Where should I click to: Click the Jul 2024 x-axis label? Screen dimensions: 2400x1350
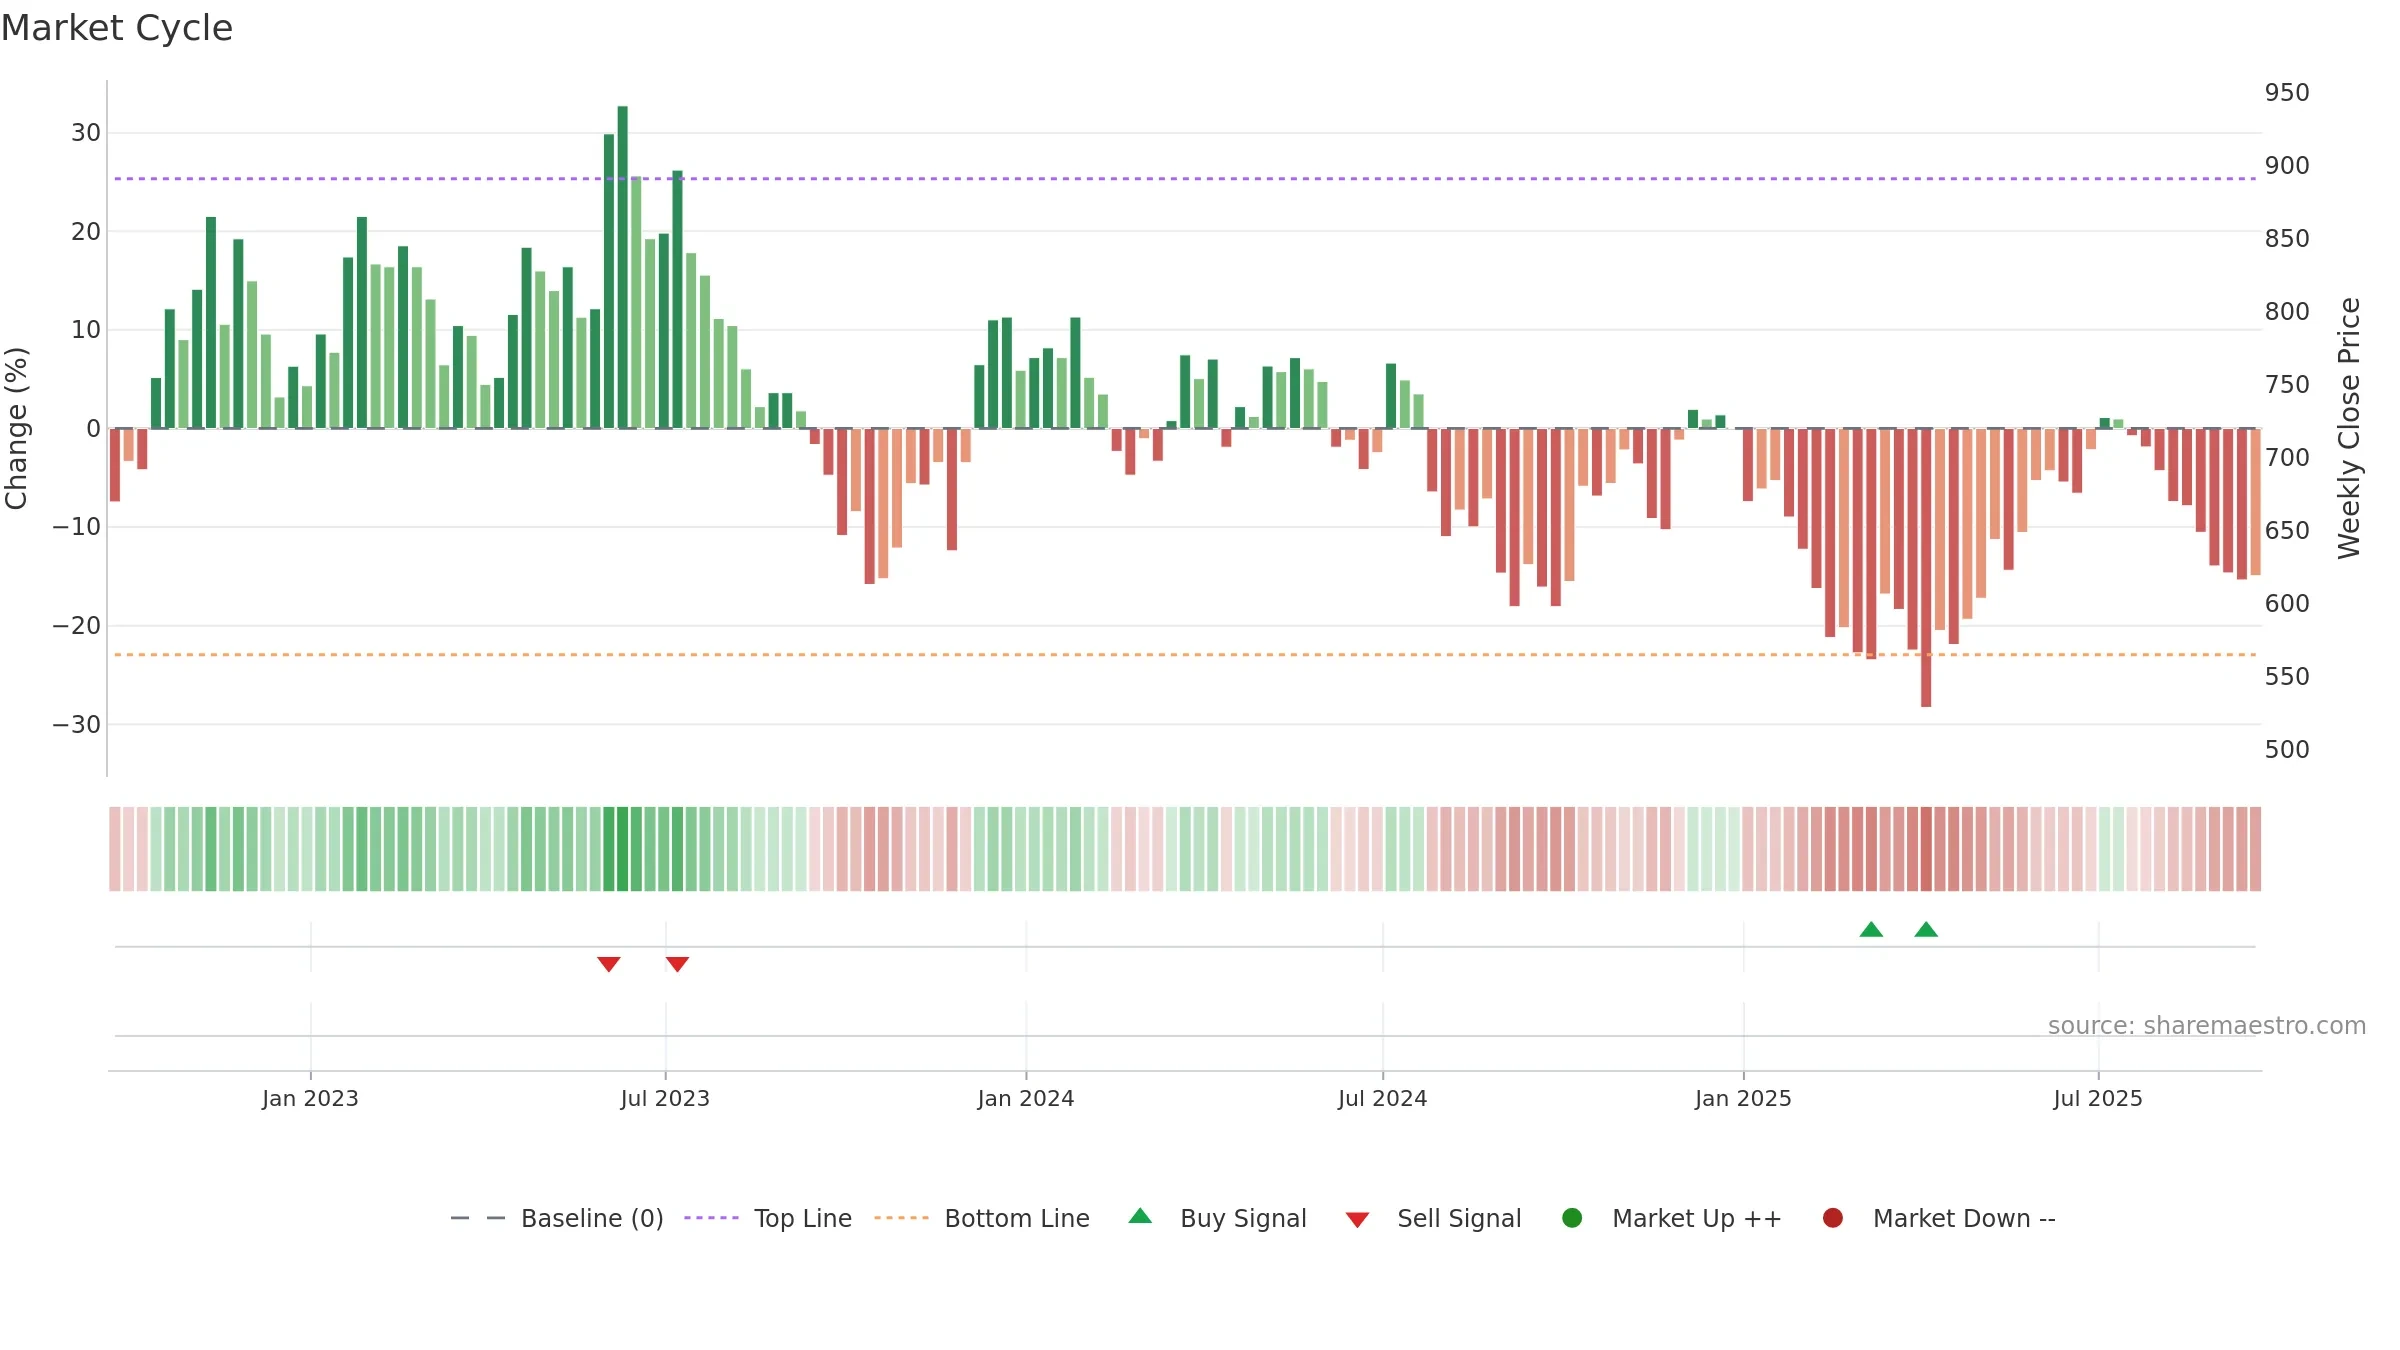(x=1383, y=1098)
